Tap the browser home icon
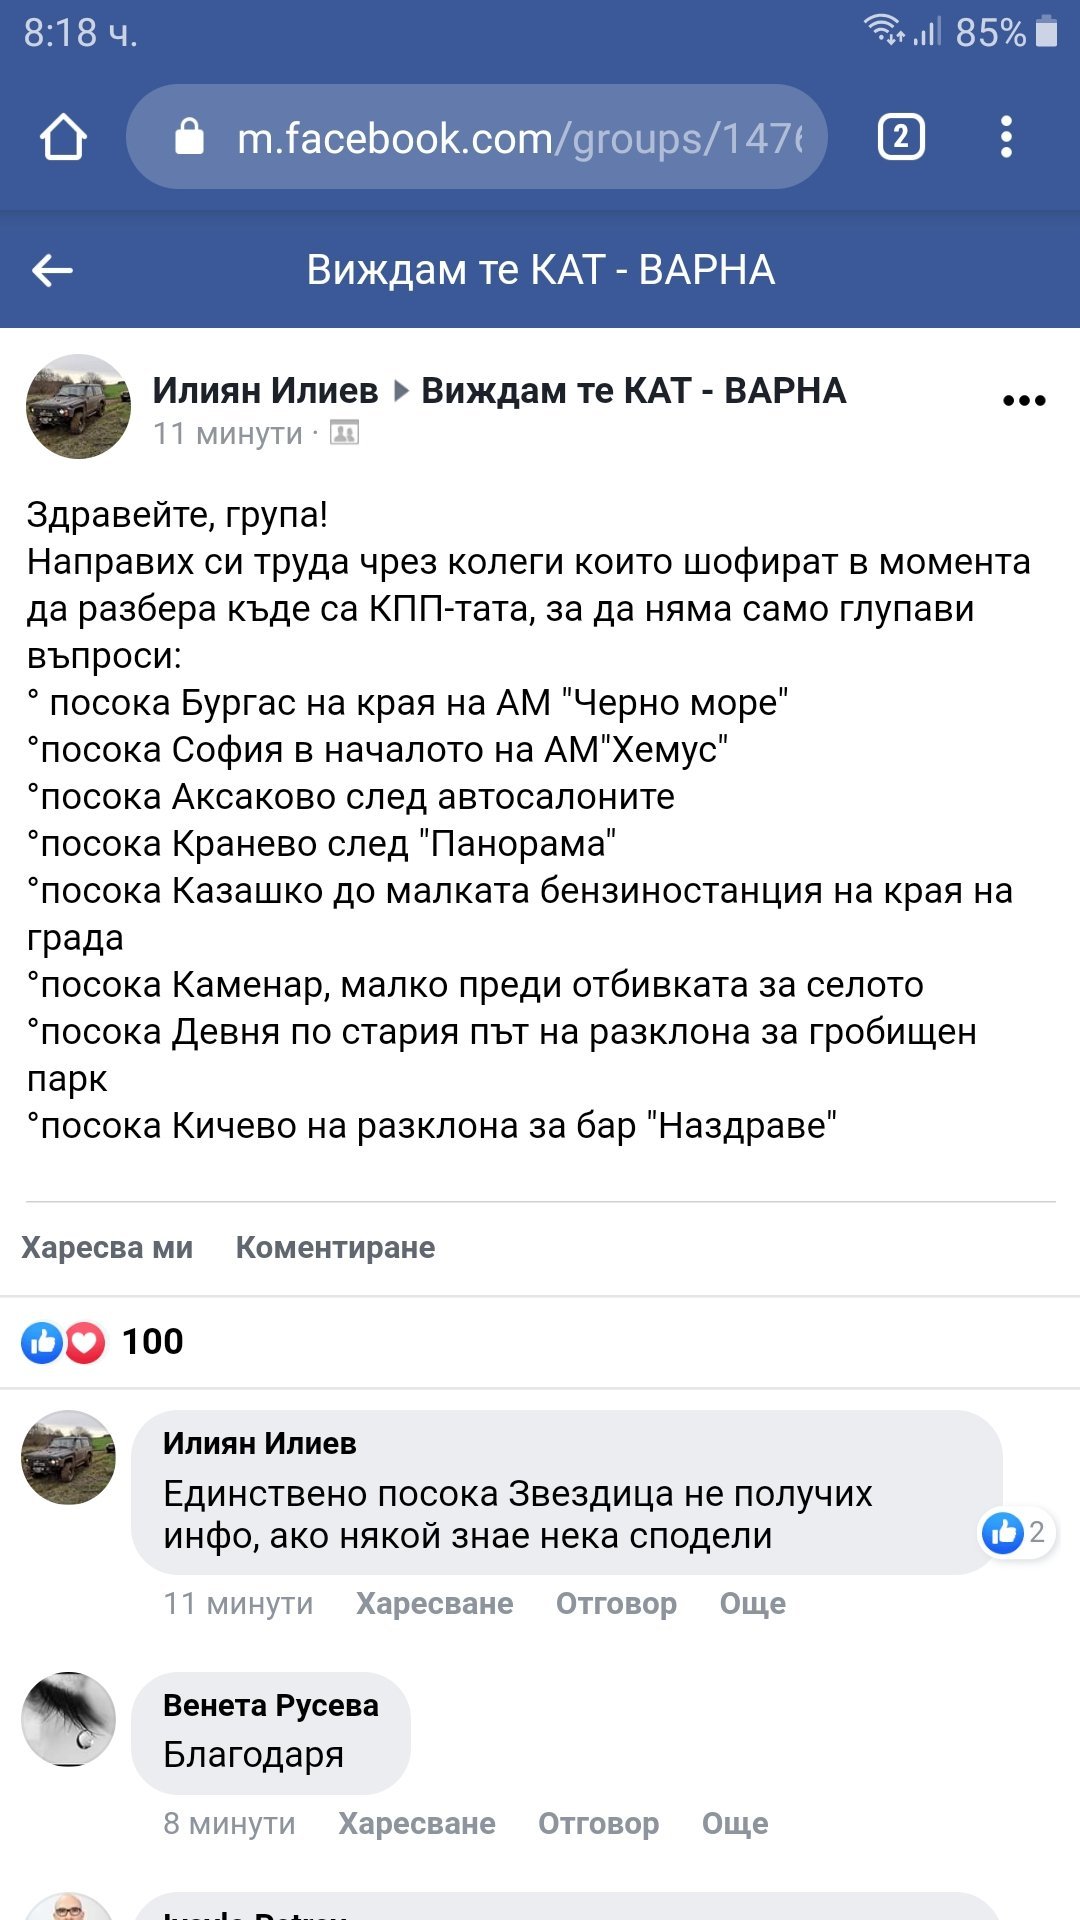Image resolution: width=1080 pixels, height=1920 pixels. 63,137
